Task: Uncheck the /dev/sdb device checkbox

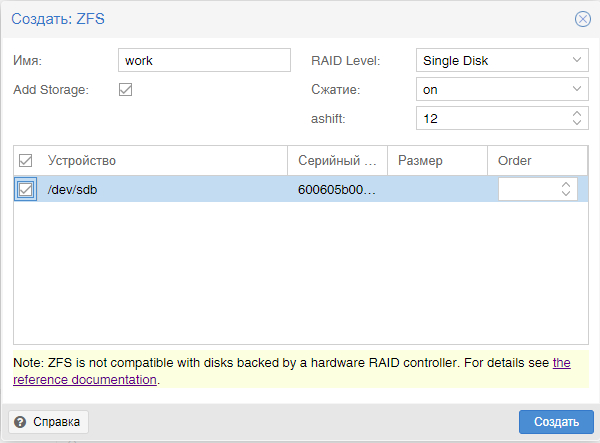Action: (x=25, y=189)
